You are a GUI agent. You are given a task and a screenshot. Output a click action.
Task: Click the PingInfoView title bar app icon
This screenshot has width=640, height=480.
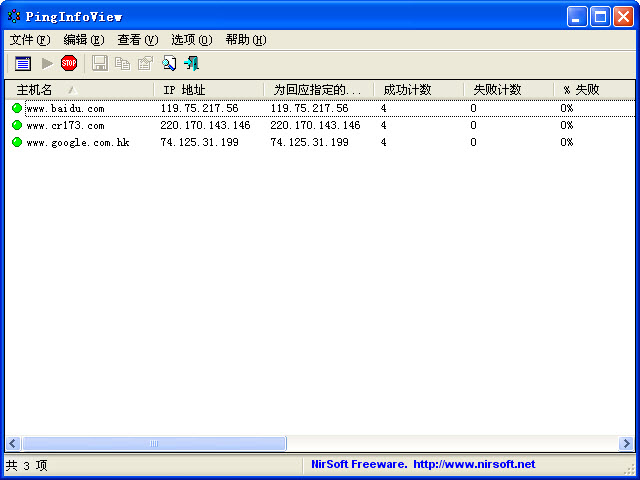13,16
